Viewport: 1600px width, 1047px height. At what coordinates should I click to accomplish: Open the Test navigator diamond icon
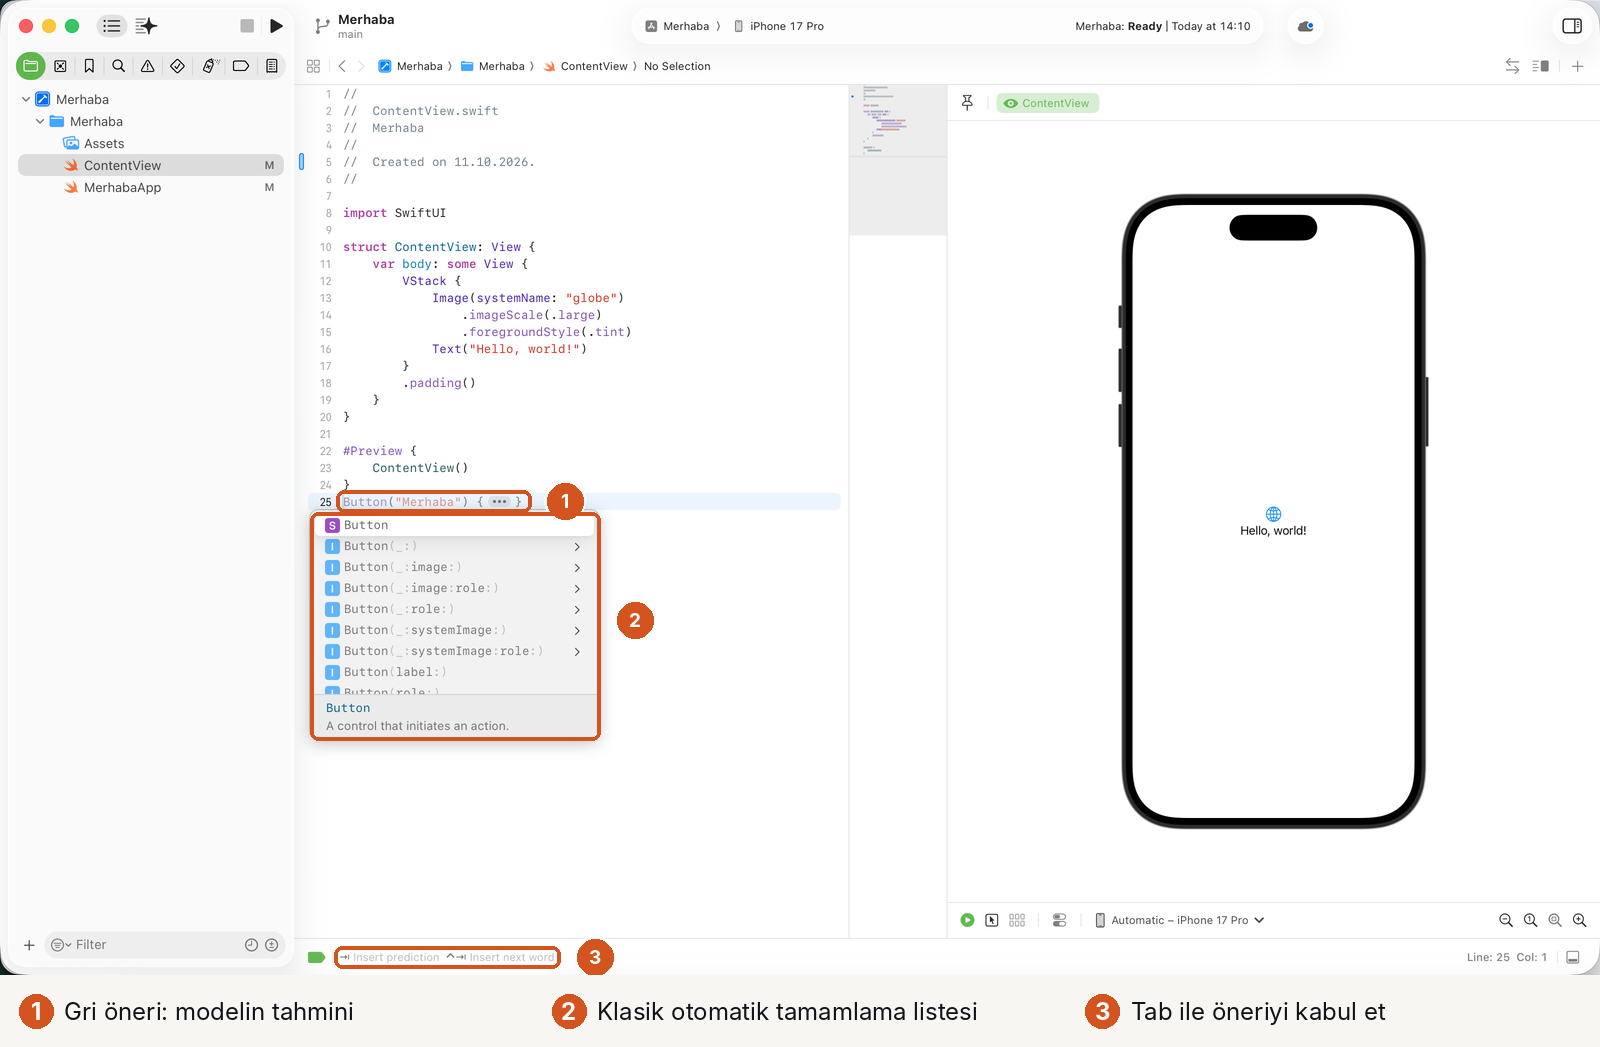point(177,66)
